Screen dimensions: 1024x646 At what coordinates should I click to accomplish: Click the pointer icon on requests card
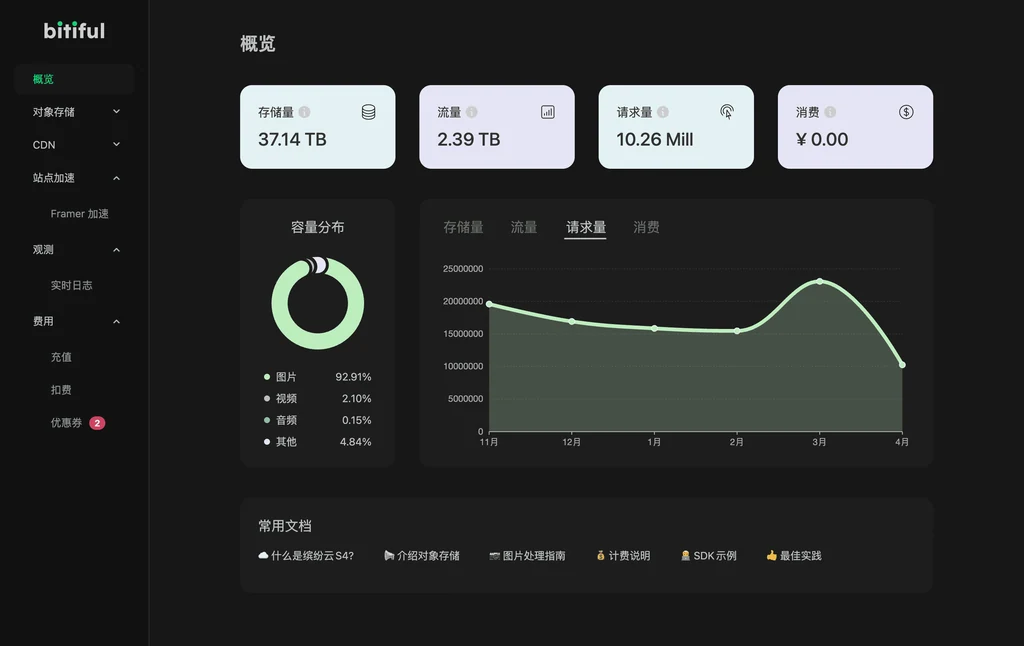(727, 112)
